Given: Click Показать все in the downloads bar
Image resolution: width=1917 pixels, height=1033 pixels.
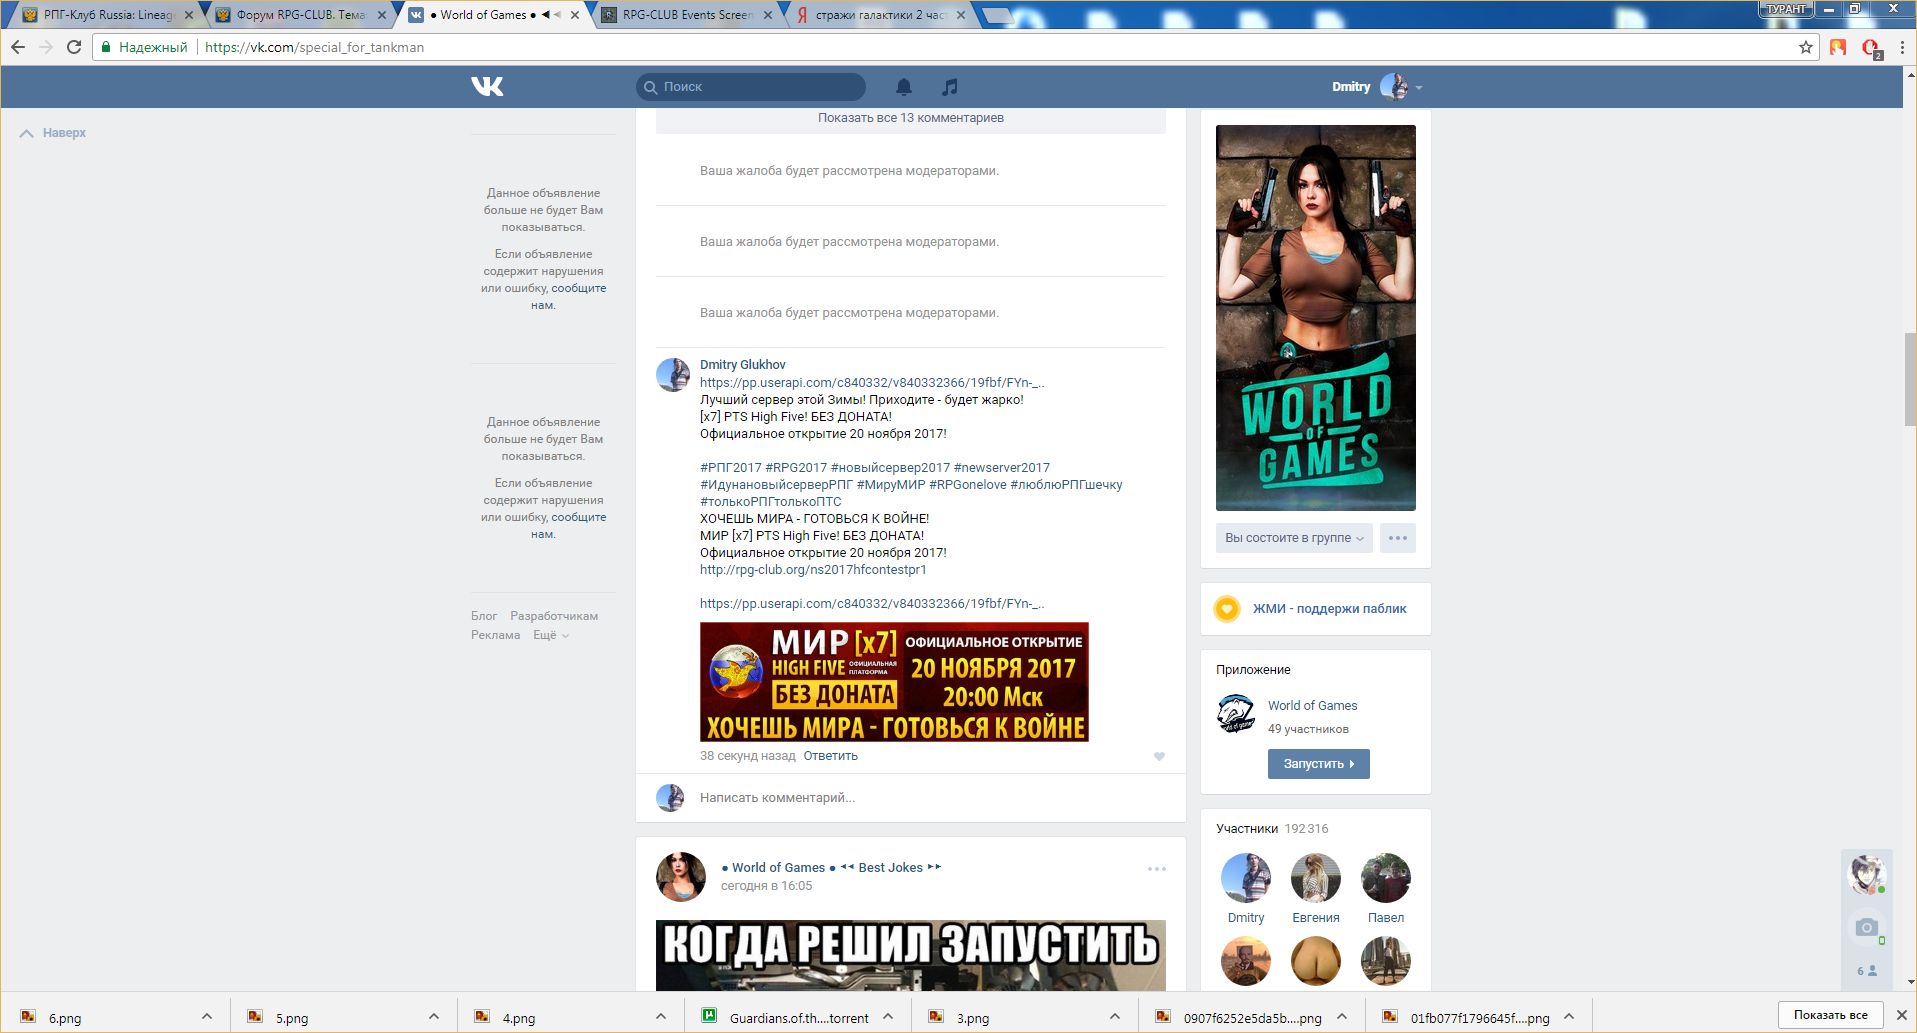Looking at the screenshot, I should [1831, 1015].
